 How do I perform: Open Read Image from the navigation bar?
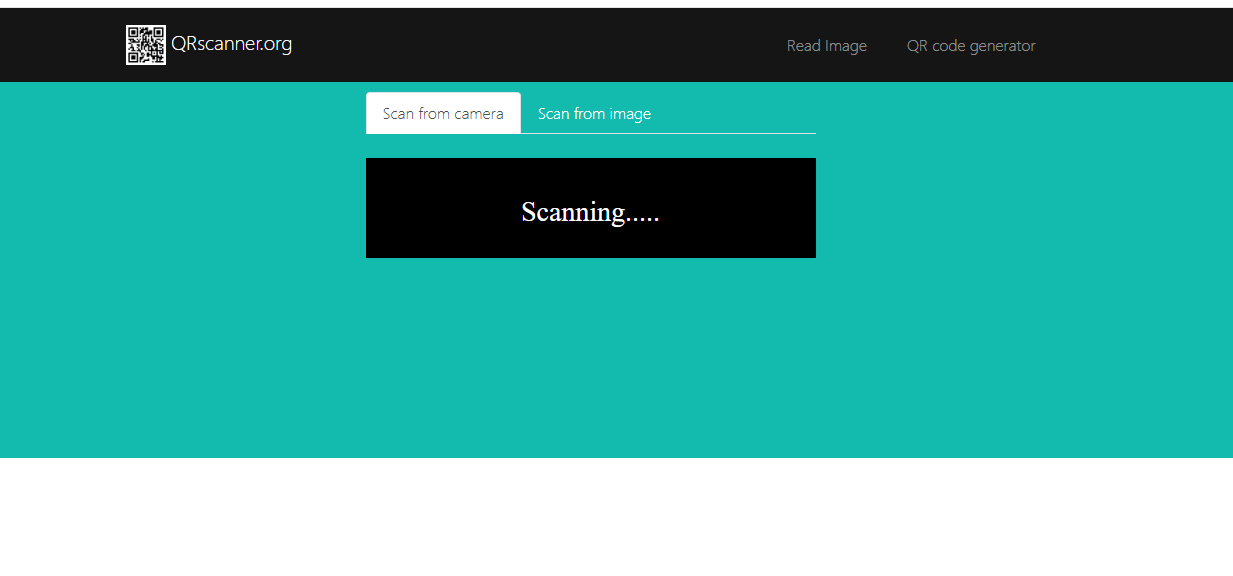826,45
